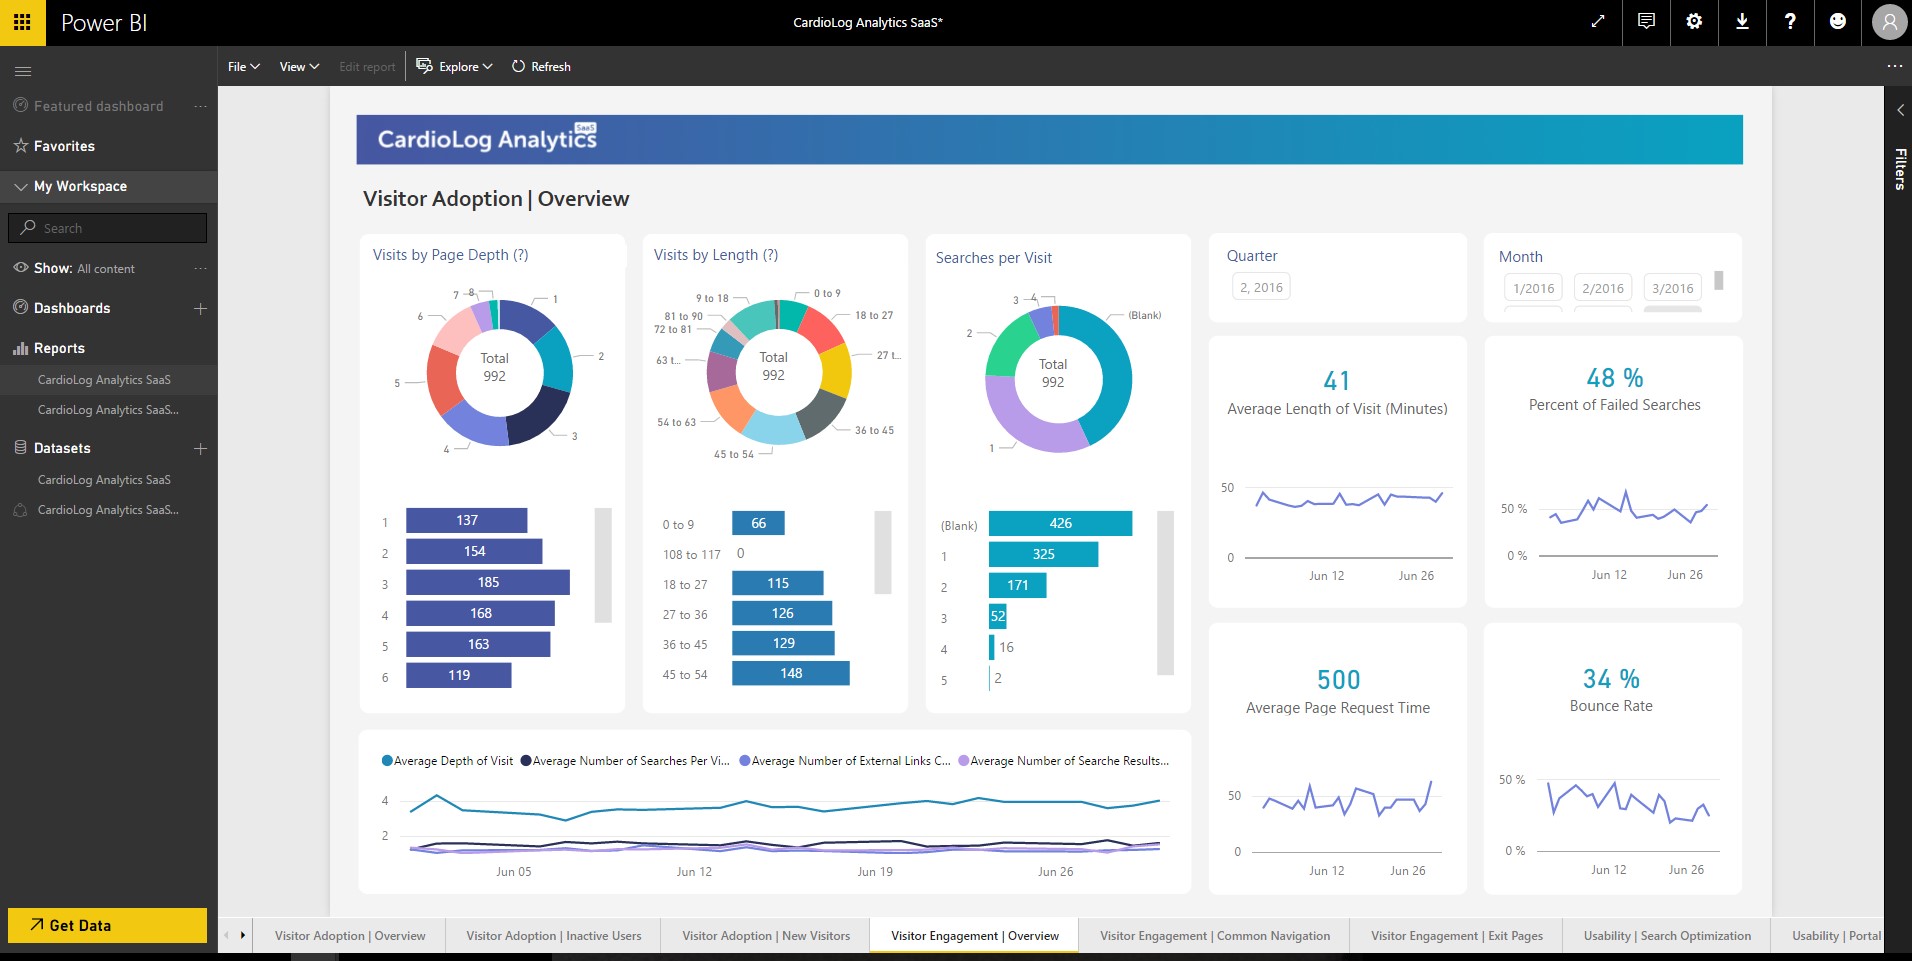Switch to Visitor Adoption | New Visitors tab
This screenshot has width=1912, height=961.
pyautogui.click(x=766, y=936)
